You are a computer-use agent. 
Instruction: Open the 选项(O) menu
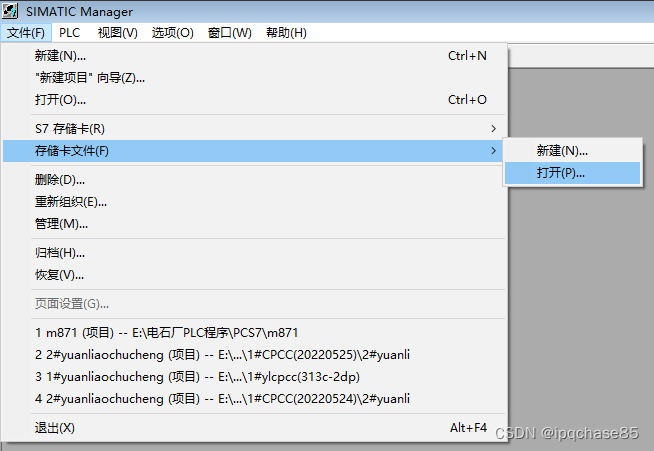(x=172, y=33)
